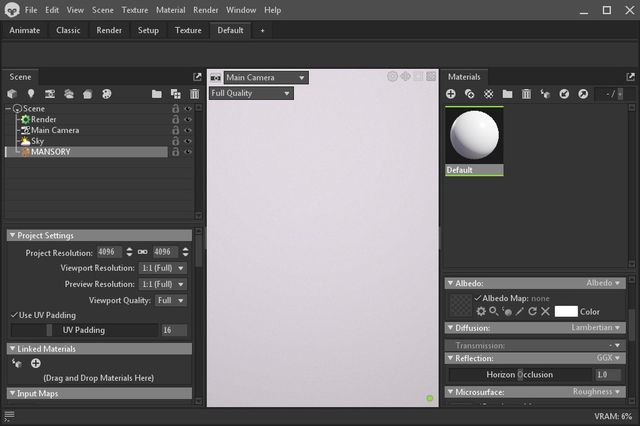Delete material using Materials trash icon
Viewport: 640px width, 426px height.
click(526, 94)
